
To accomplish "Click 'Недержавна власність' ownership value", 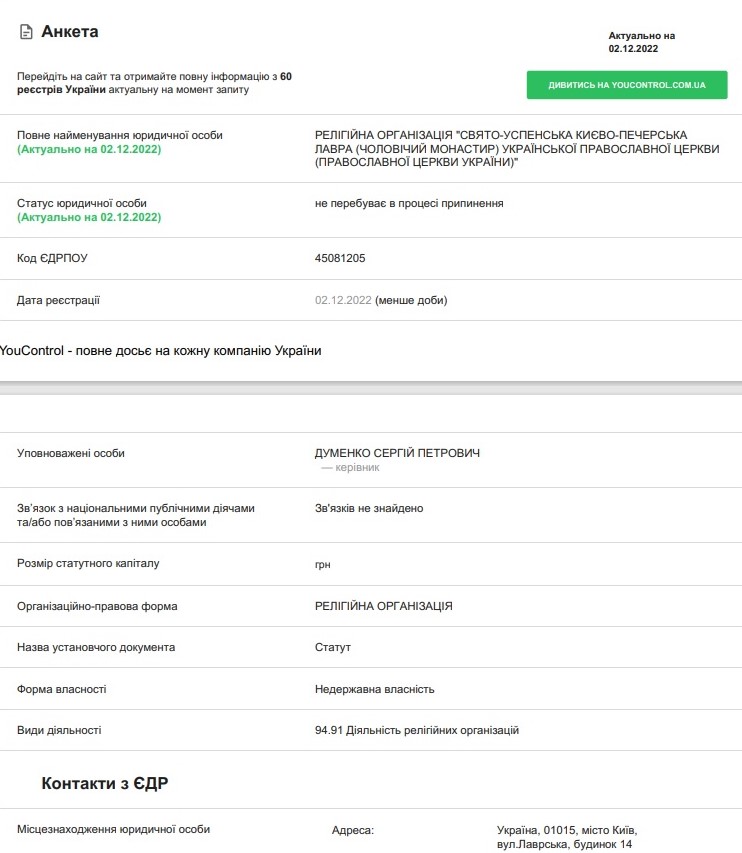I will [x=375, y=689].
